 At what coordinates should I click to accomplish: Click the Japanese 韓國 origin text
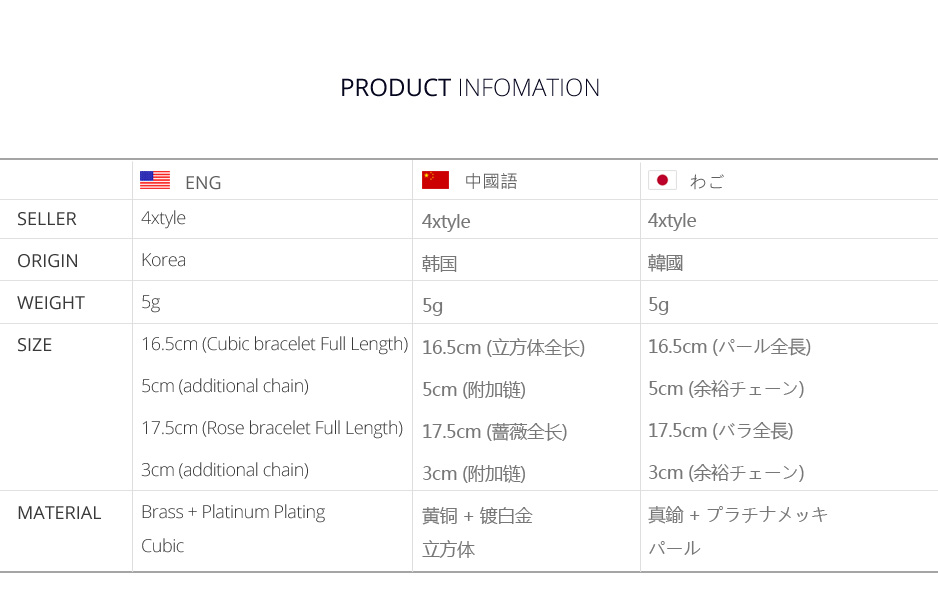(666, 263)
